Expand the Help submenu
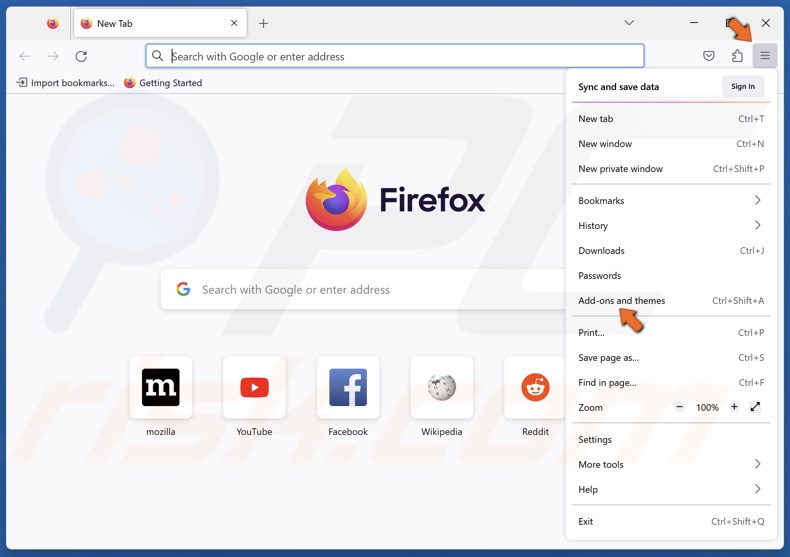Image resolution: width=790 pixels, height=557 pixels. point(671,490)
